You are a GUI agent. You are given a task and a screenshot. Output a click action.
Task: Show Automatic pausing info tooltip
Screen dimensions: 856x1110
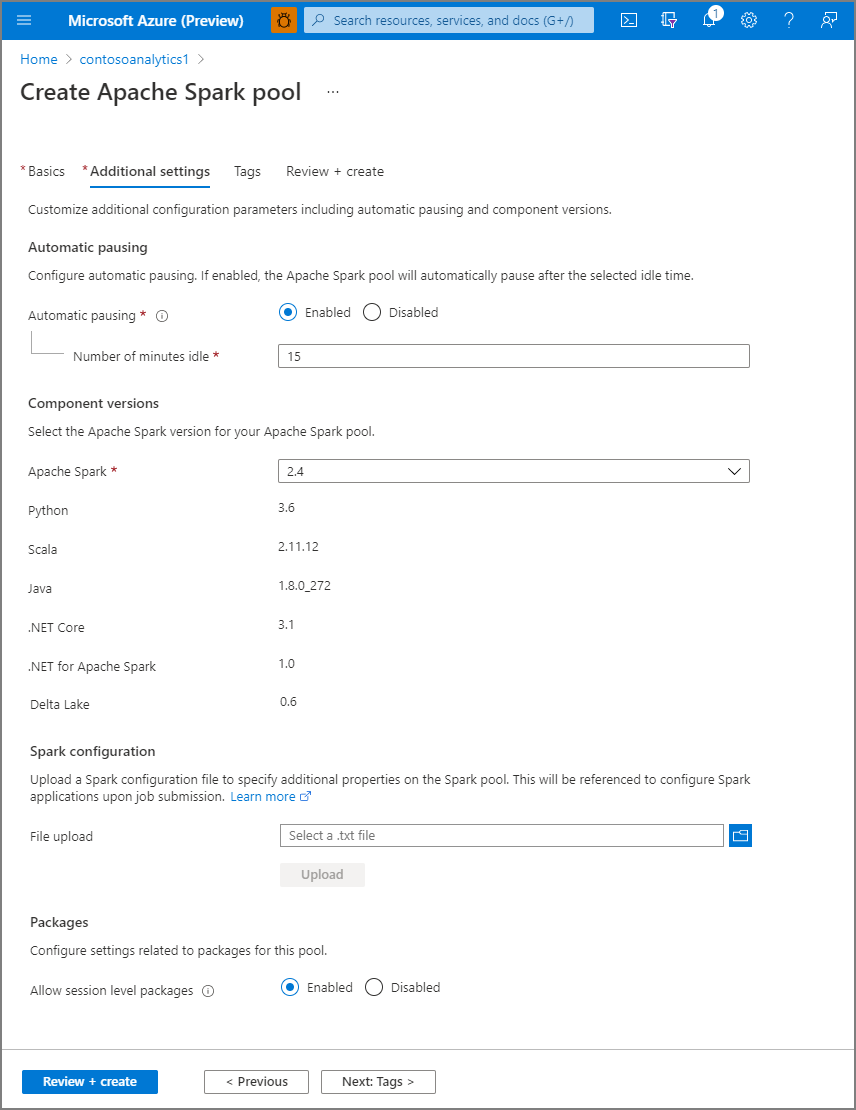(x=161, y=315)
